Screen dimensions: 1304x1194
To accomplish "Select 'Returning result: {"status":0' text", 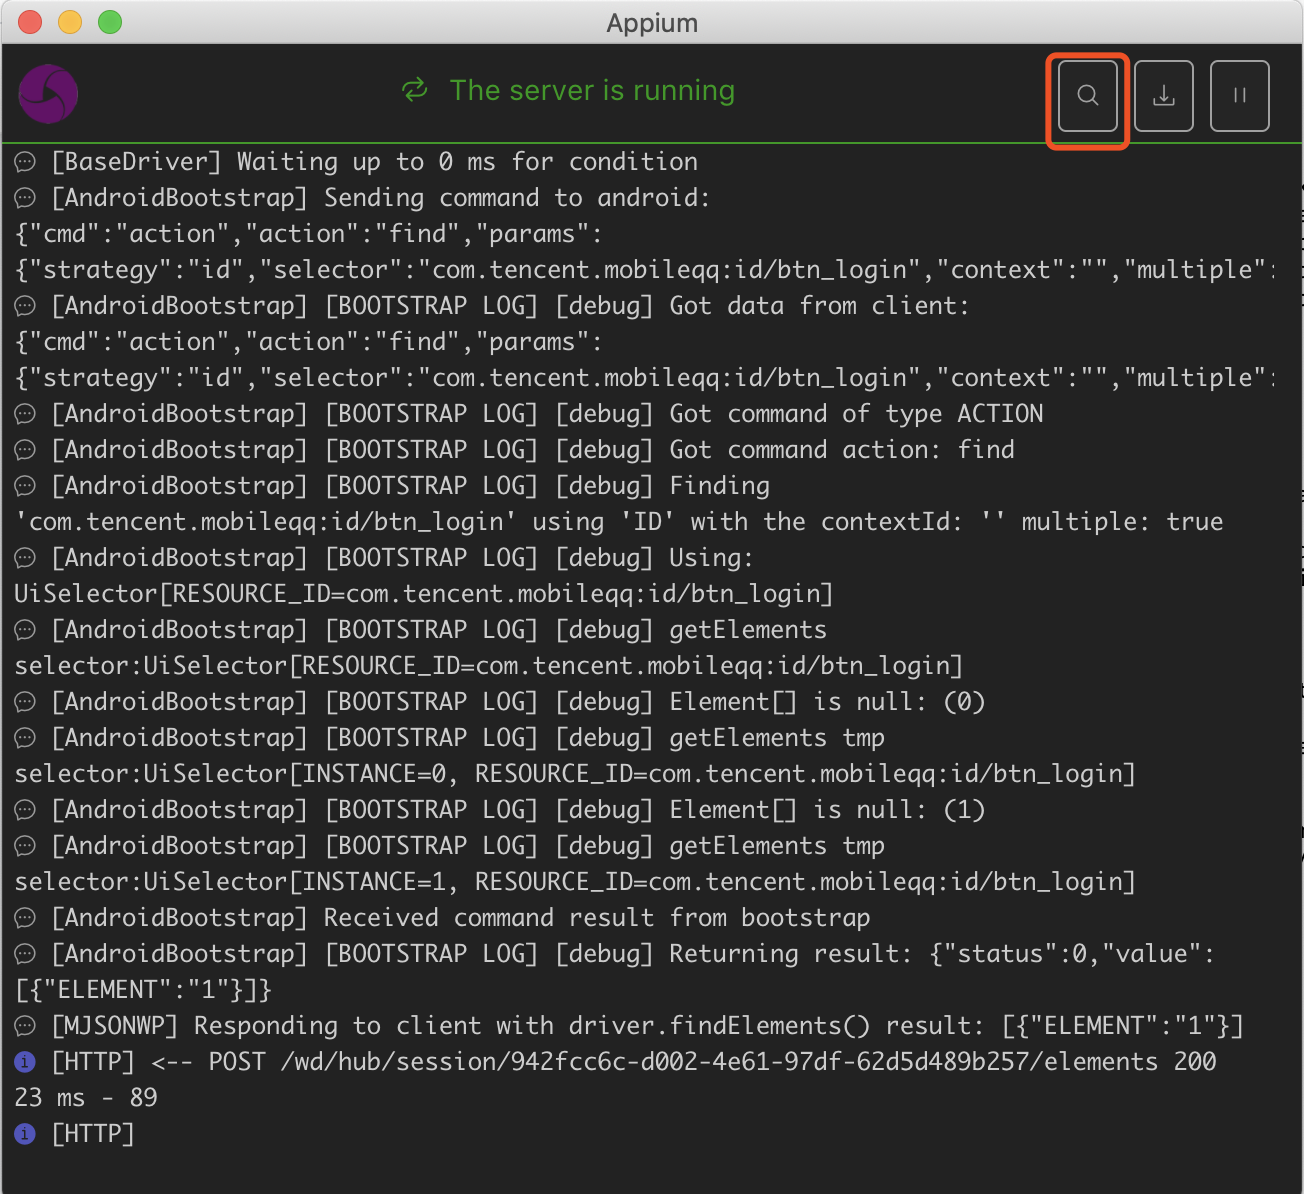I will click(942, 954).
